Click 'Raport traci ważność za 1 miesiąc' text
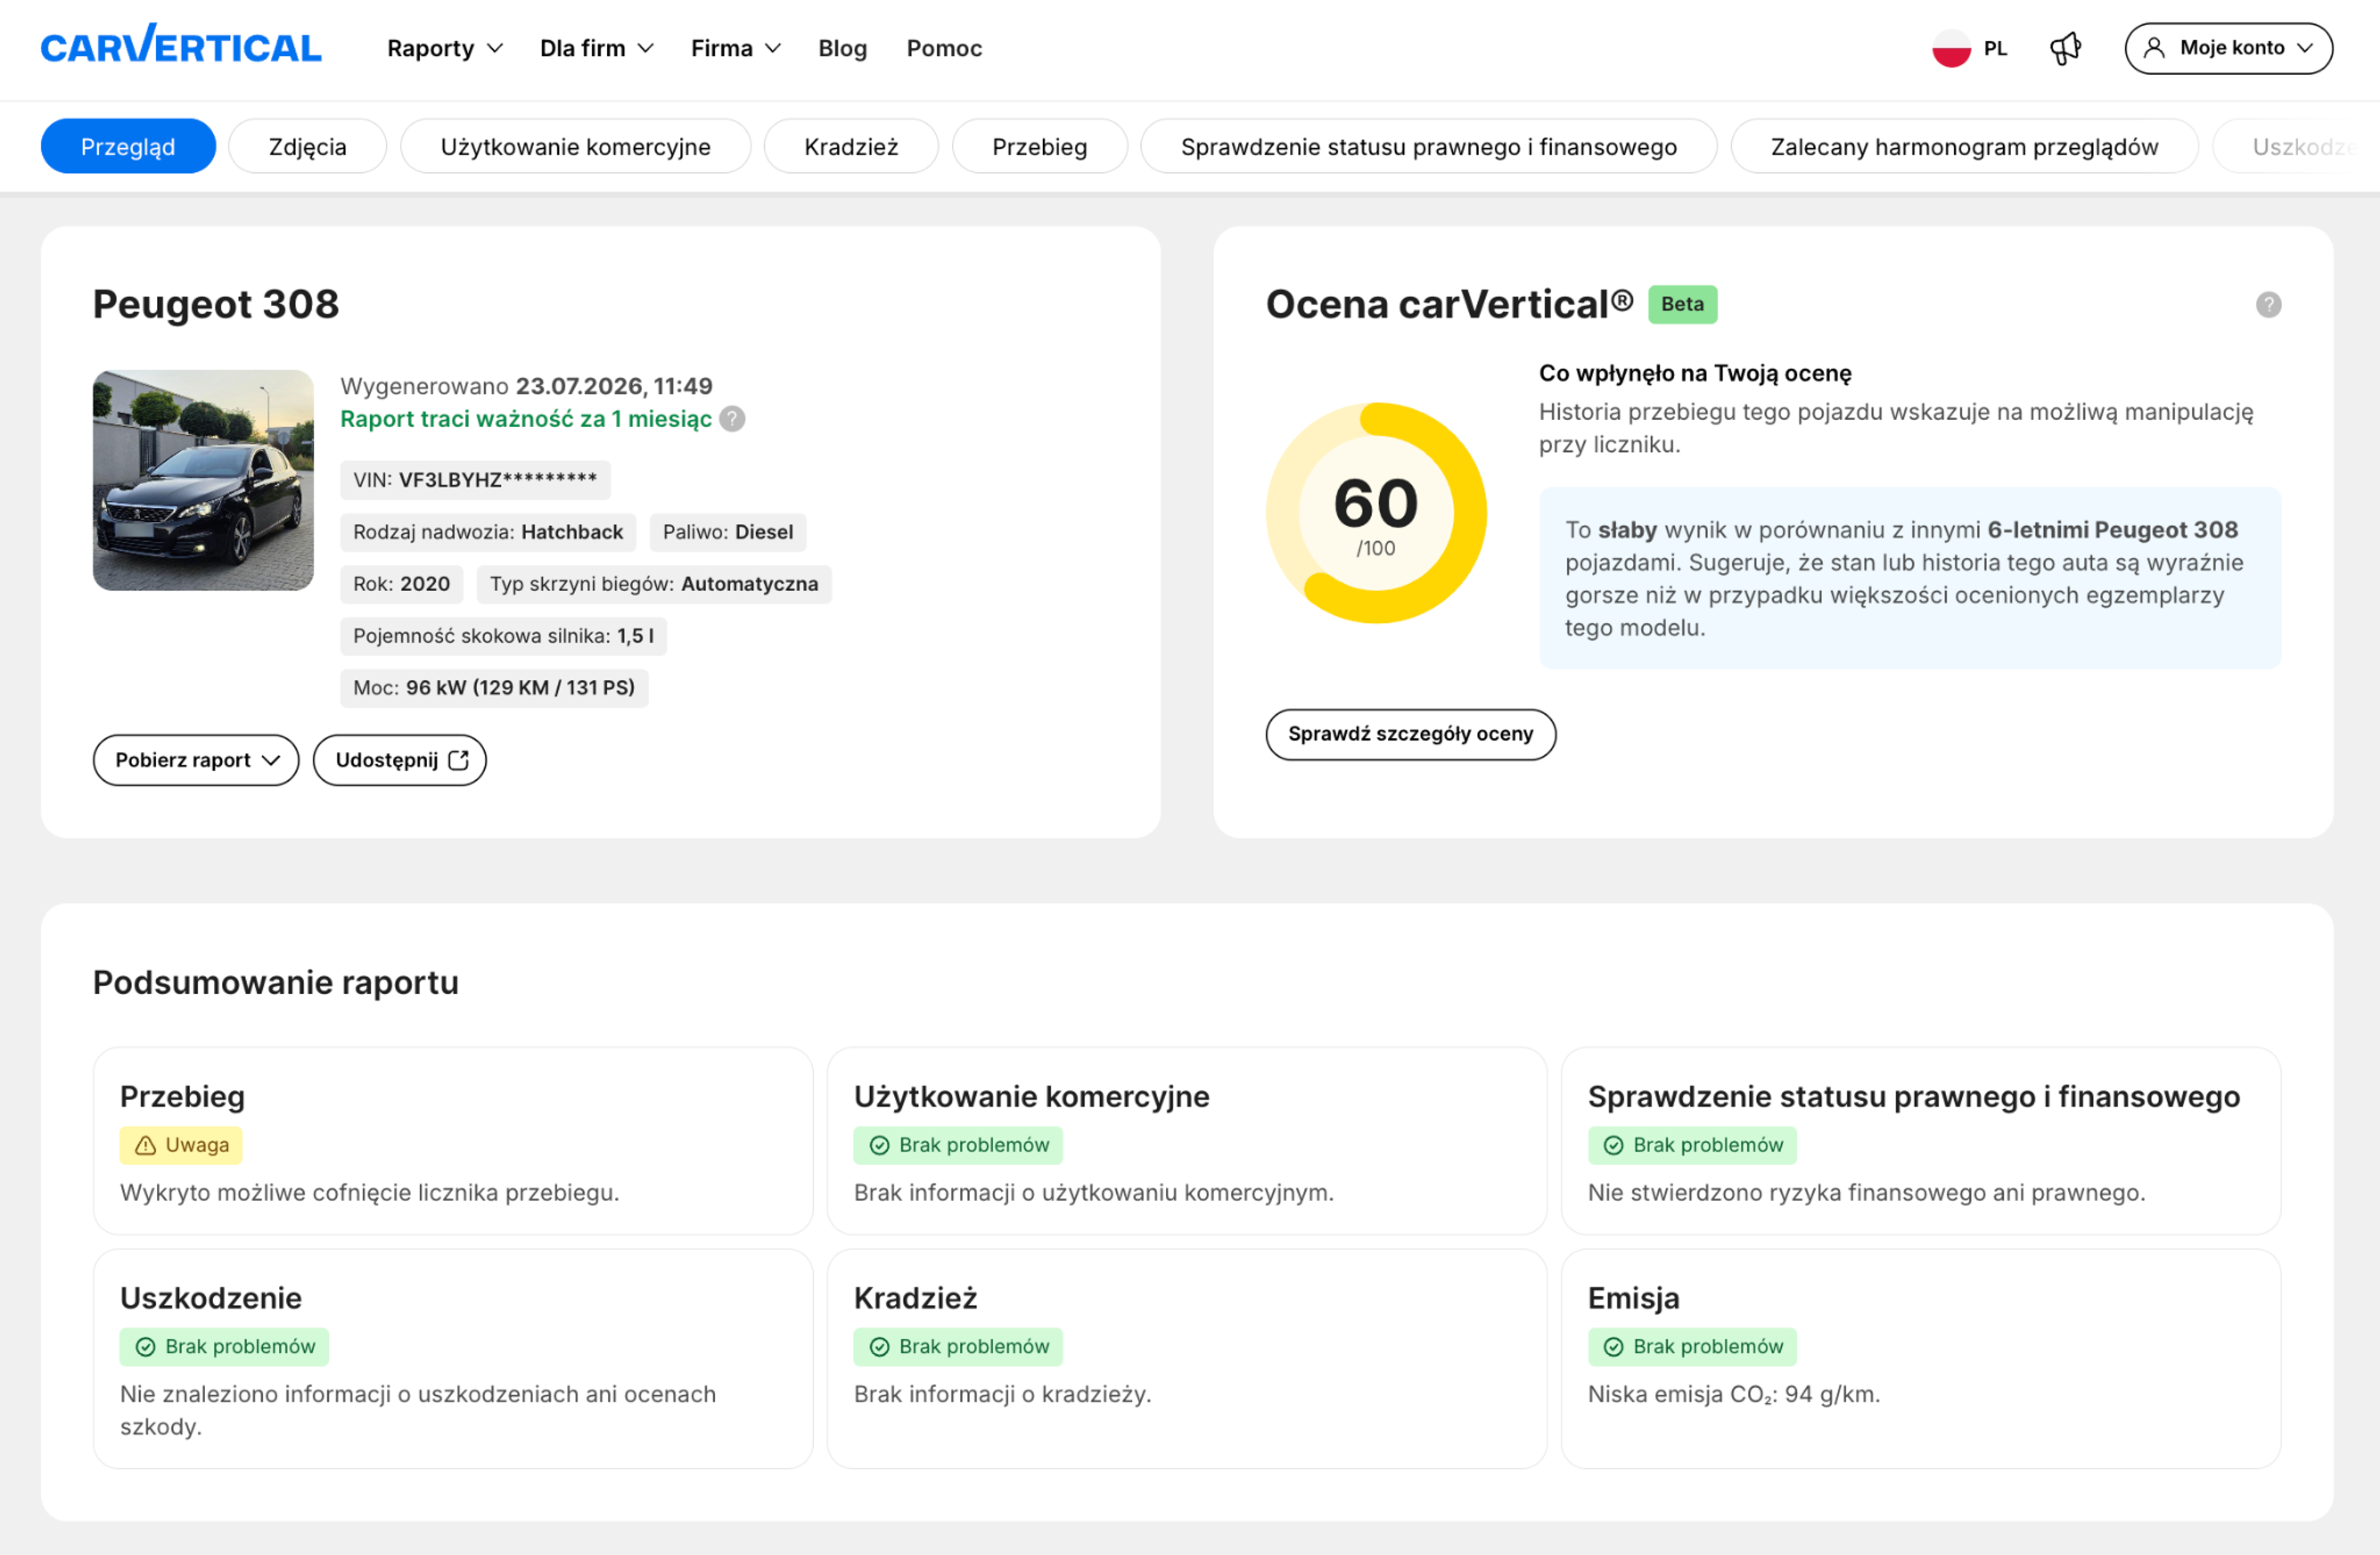The width and height of the screenshot is (2380, 1555). click(526, 419)
